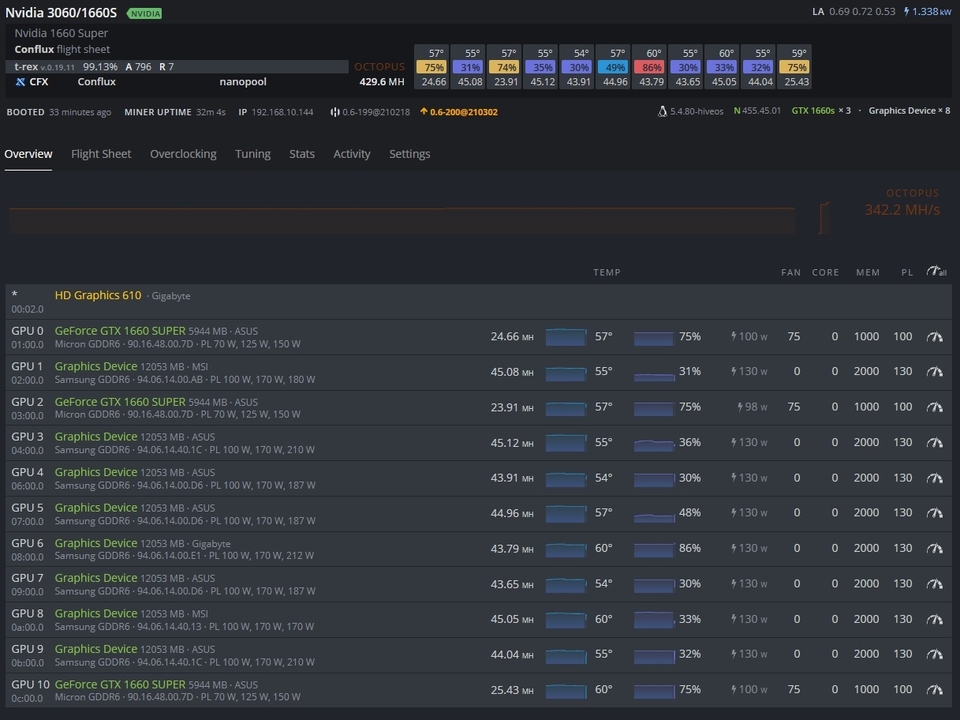This screenshot has width=960, height=720.
Task: Open overclock tuning icon for GPU 5
Action: click(x=934, y=513)
